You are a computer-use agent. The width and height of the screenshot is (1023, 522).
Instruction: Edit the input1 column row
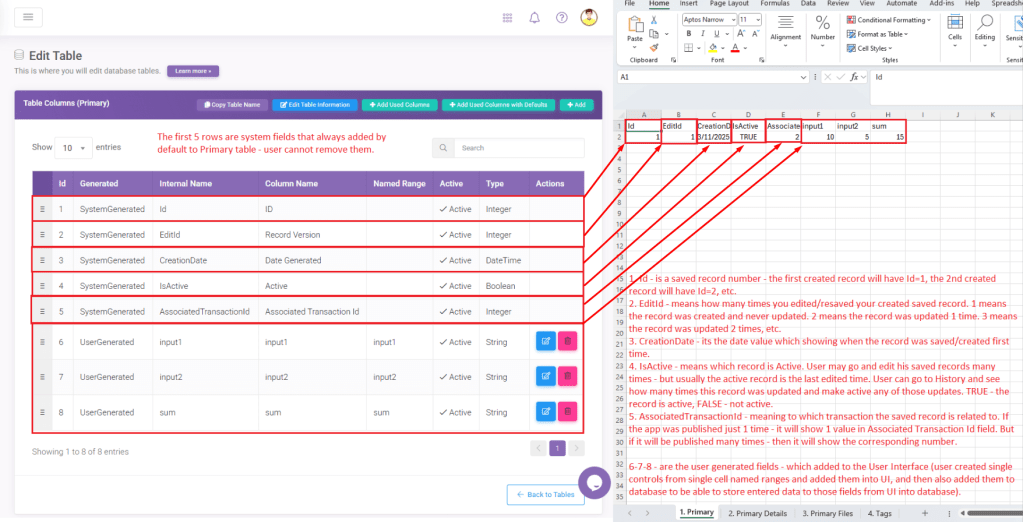pos(546,342)
